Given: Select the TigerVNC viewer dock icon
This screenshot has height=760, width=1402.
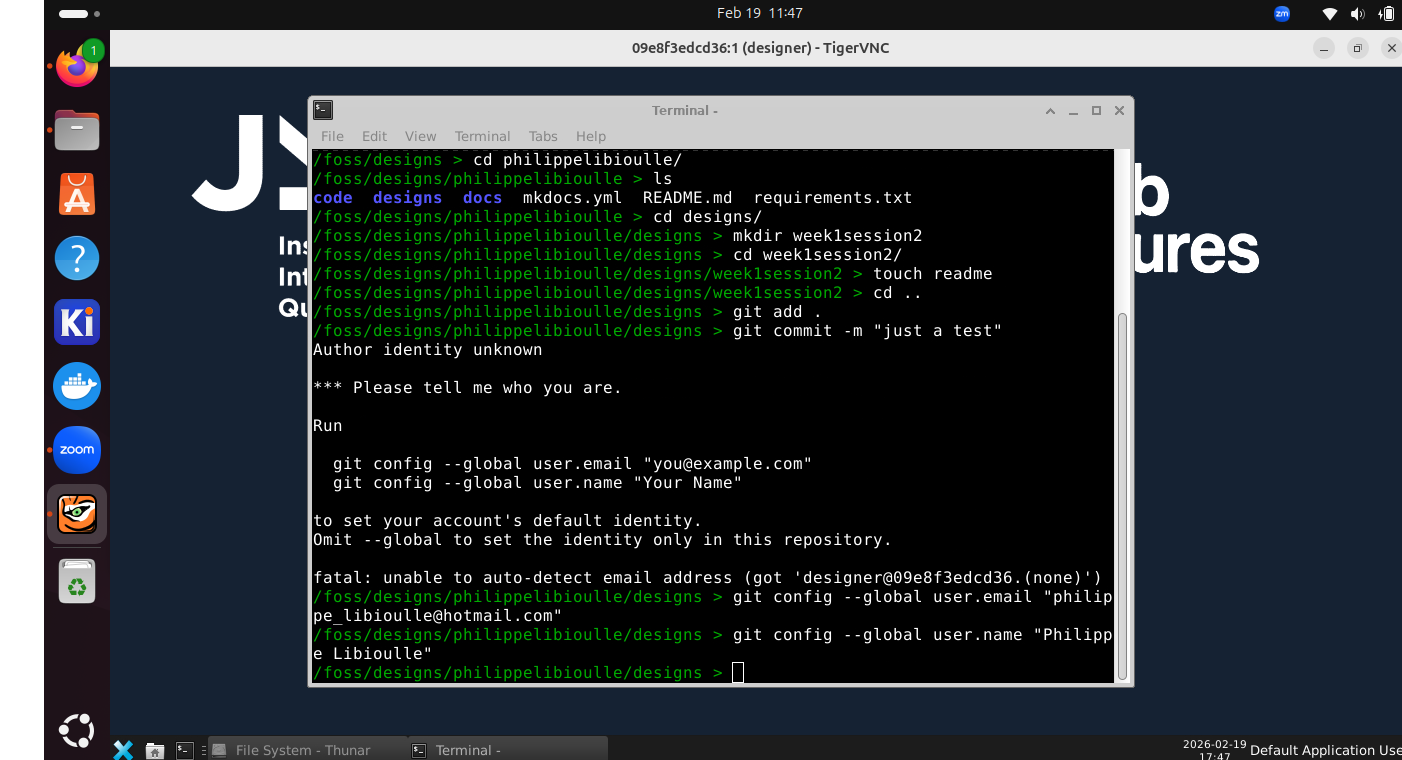Looking at the screenshot, I should click(x=77, y=514).
